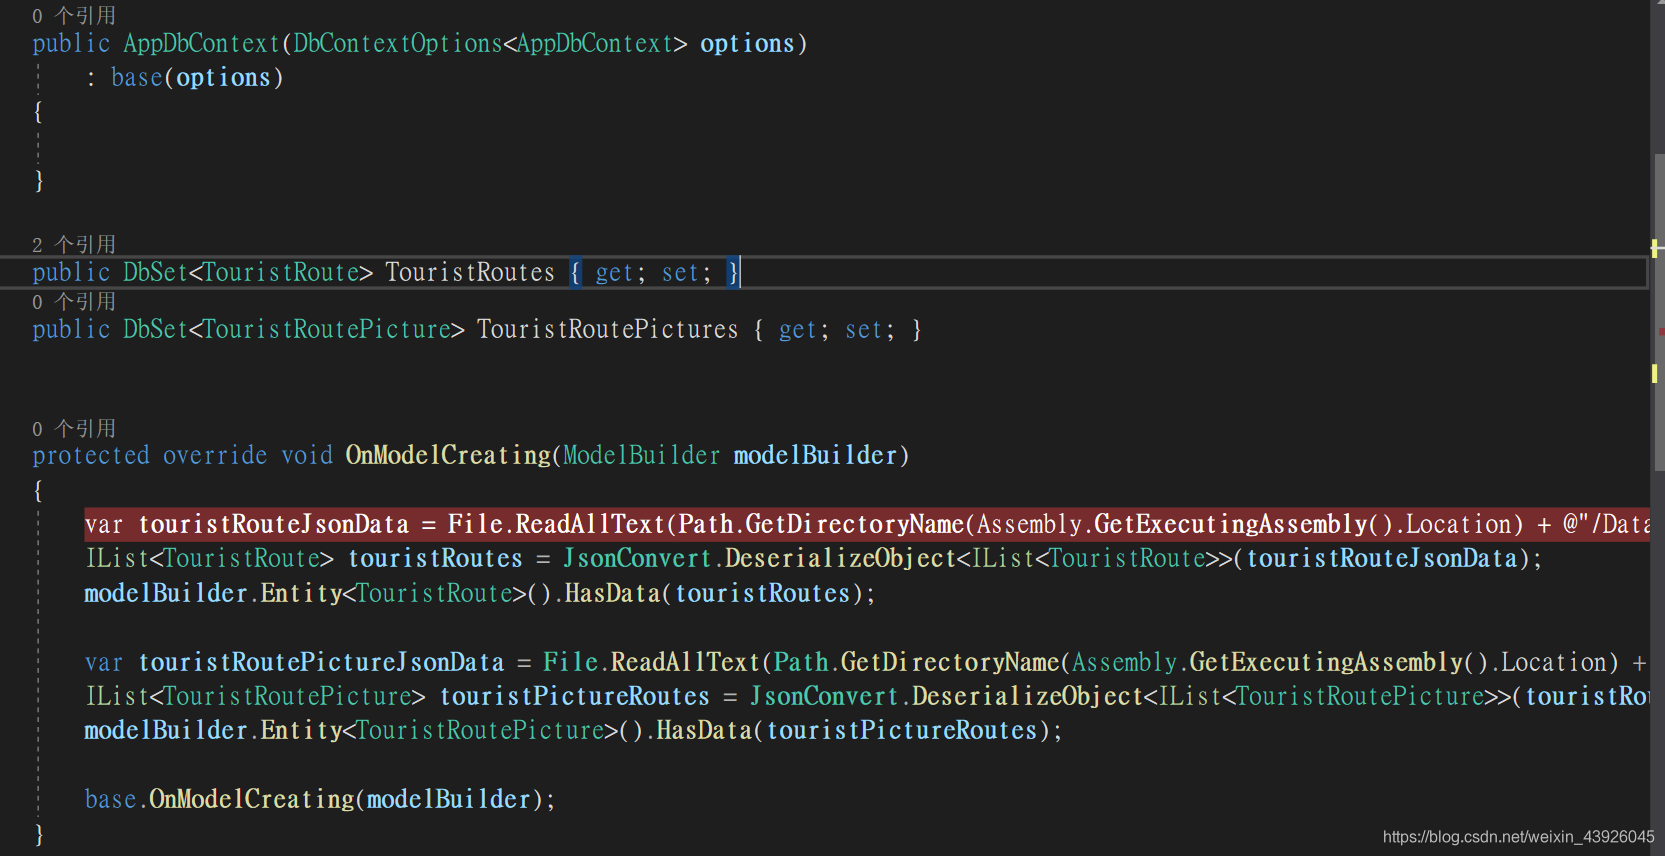Screen dimensions: 1665x856
Task: Click IList<TouristRoute> type in touristRoutes declaration
Action: [x=210, y=559]
